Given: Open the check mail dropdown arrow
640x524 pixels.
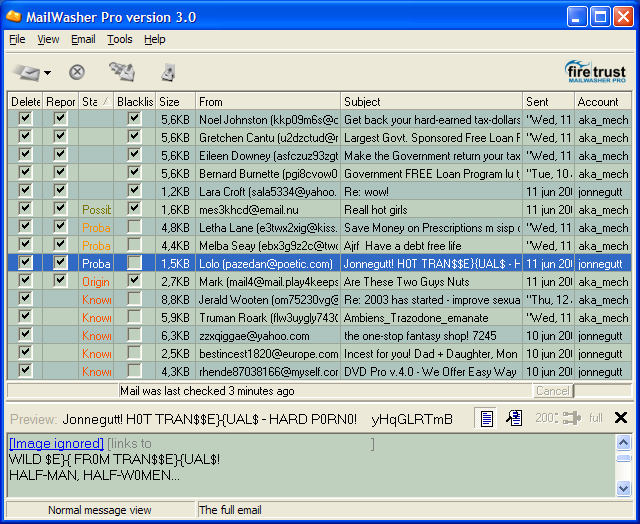Looking at the screenshot, I should click(47, 73).
